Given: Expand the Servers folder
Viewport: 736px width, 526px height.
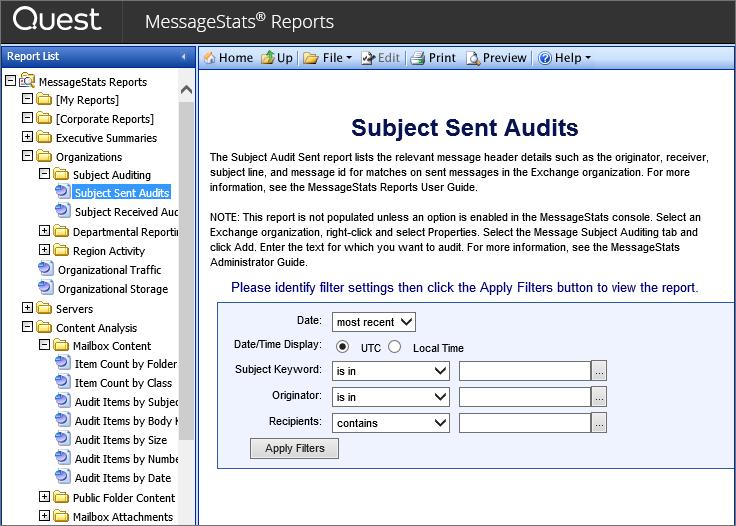Looking at the screenshot, I should 28,308.
